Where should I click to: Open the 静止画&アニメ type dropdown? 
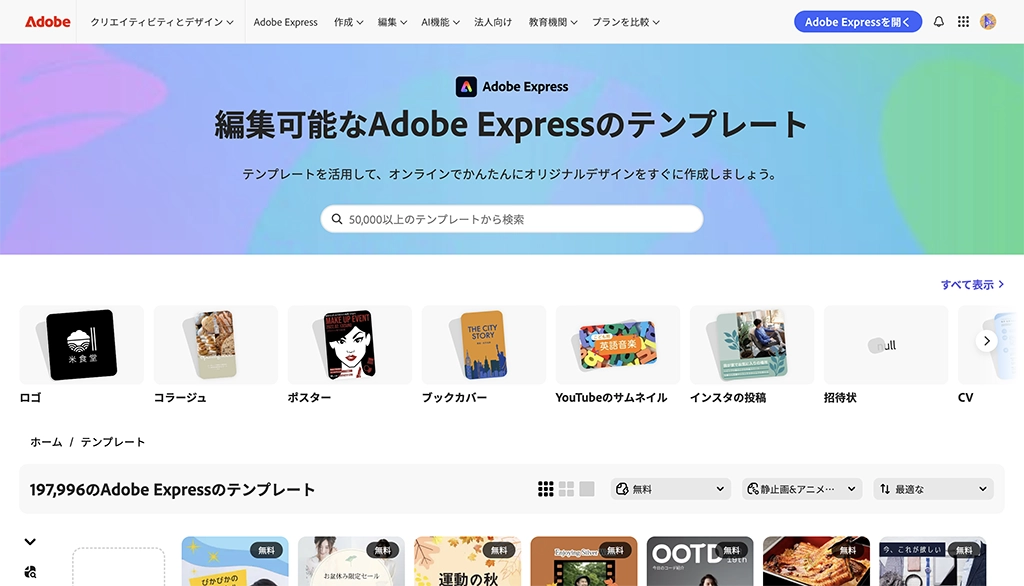tap(801, 489)
